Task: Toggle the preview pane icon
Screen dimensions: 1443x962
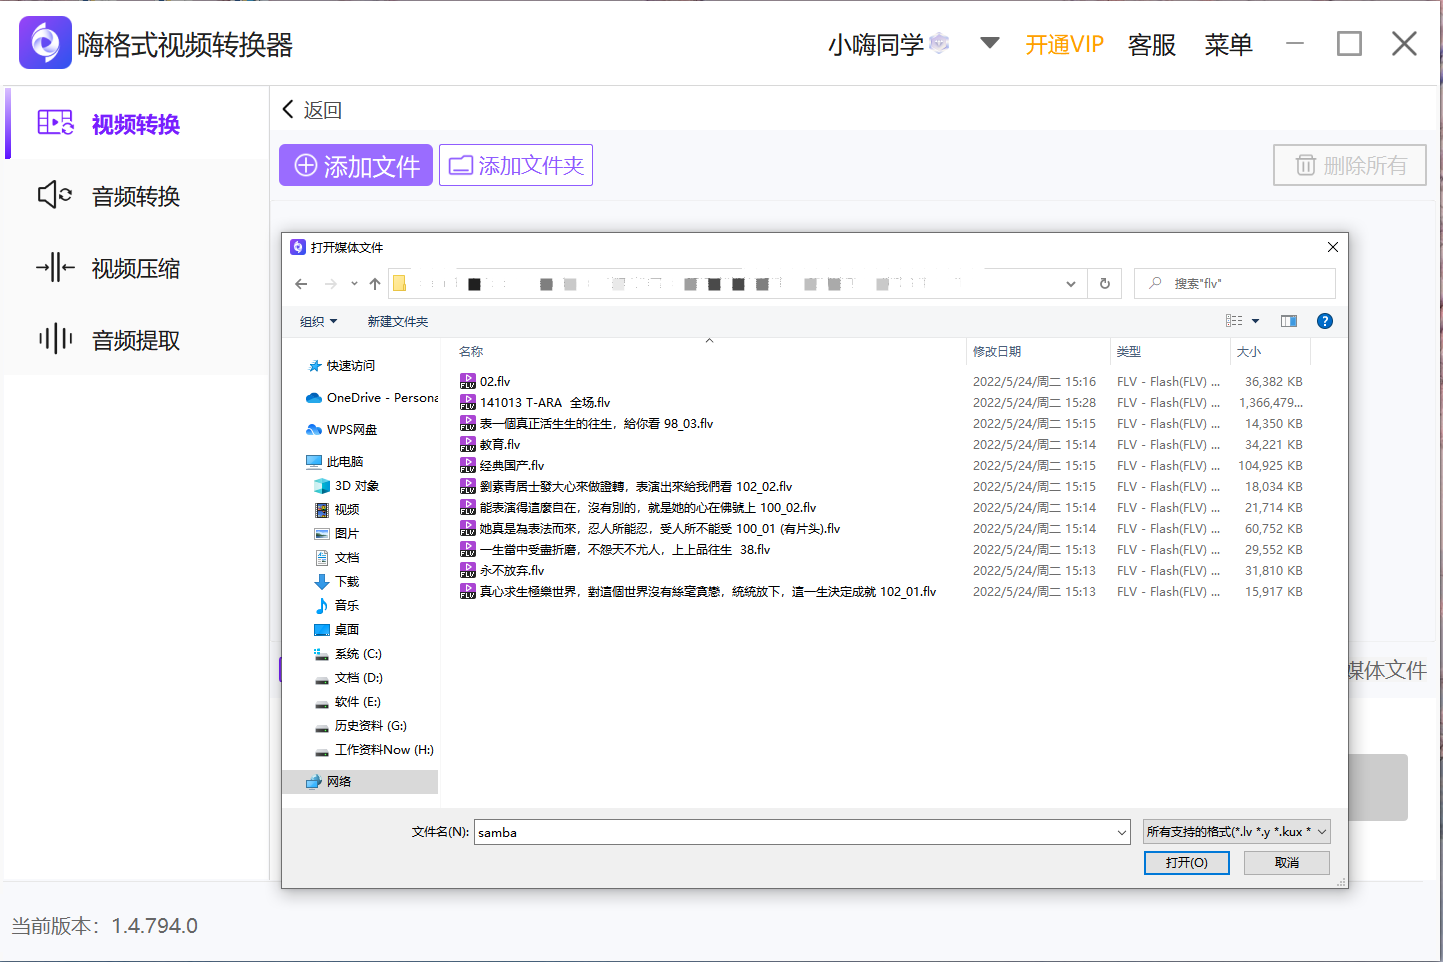Action: pos(1289,321)
